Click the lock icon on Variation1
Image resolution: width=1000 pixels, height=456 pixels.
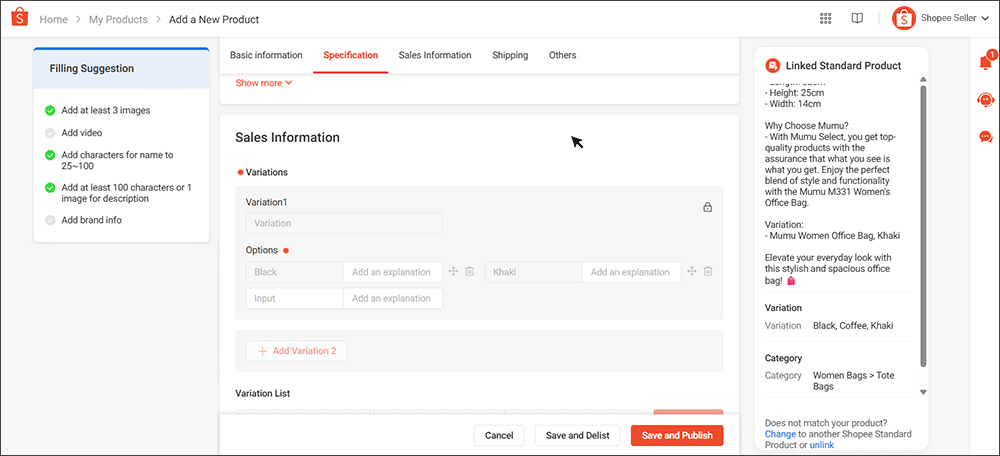click(x=707, y=208)
